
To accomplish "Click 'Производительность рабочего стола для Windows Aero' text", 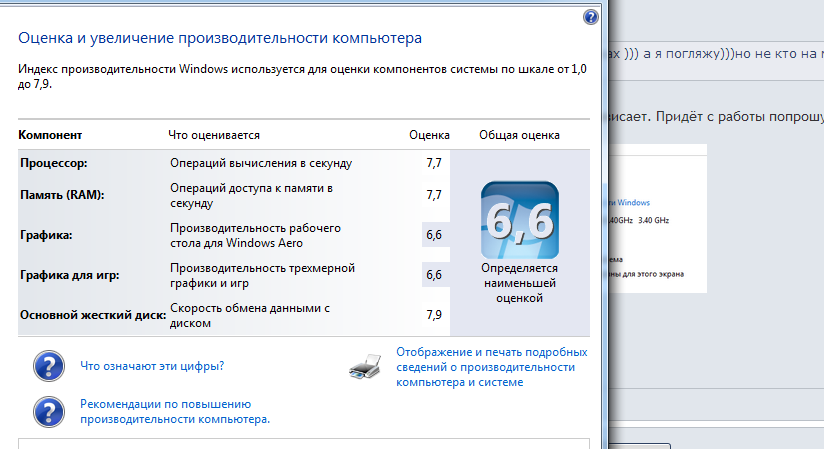I will (x=255, y=236).
